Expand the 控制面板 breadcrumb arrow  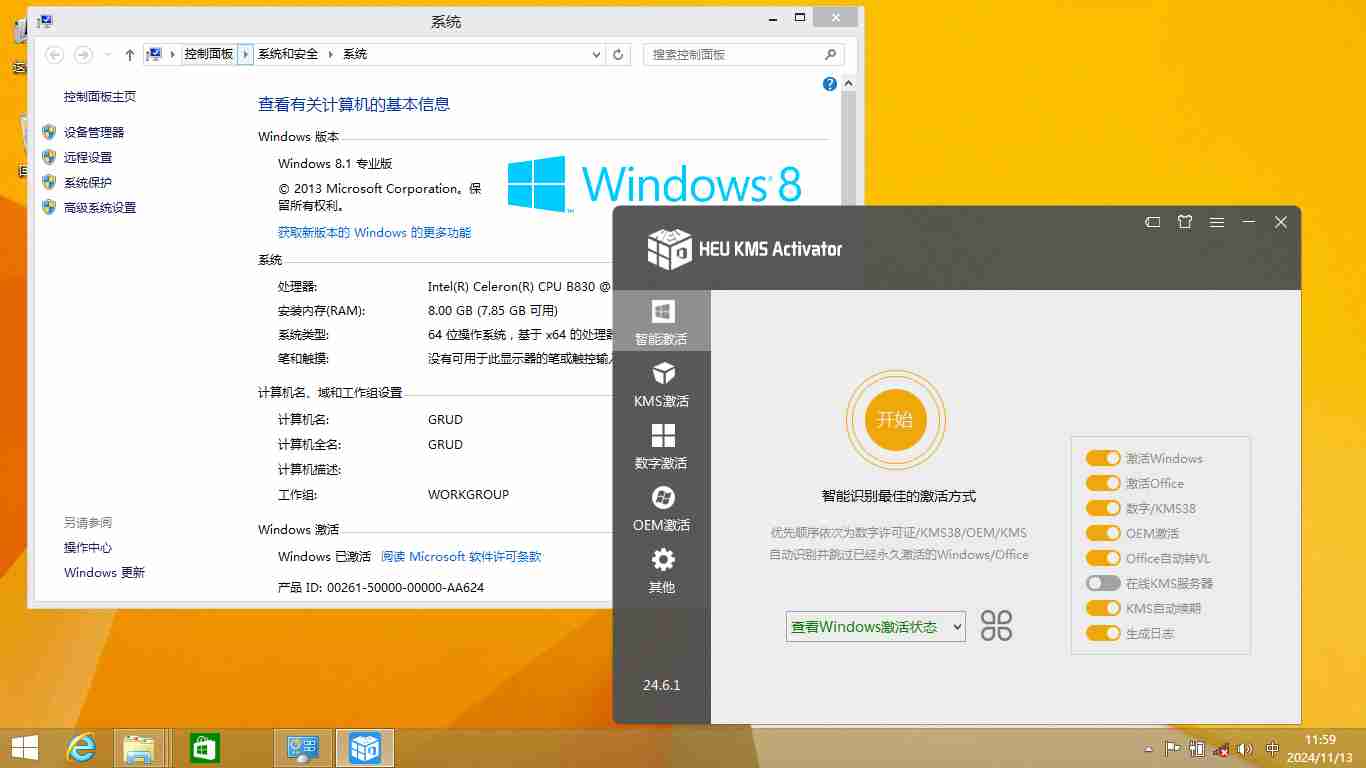pos(246,54)
